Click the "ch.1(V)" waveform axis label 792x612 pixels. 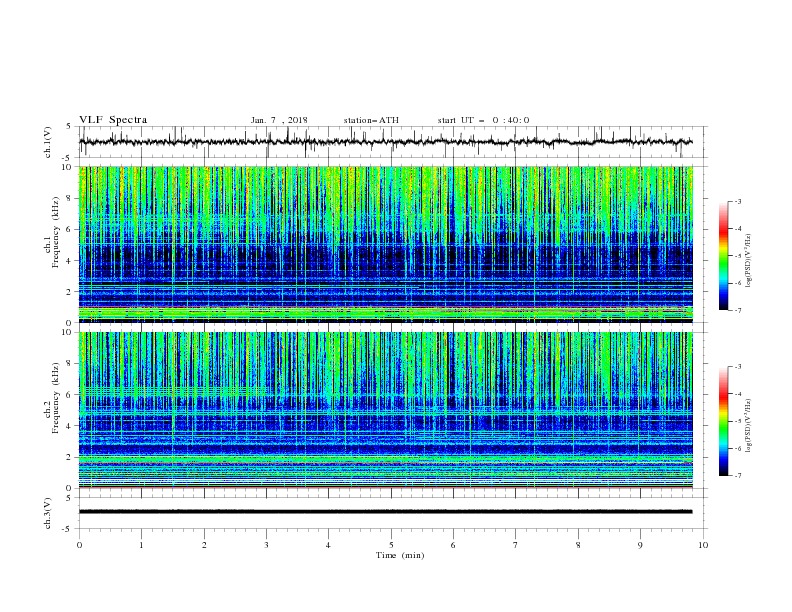[48, 142]
